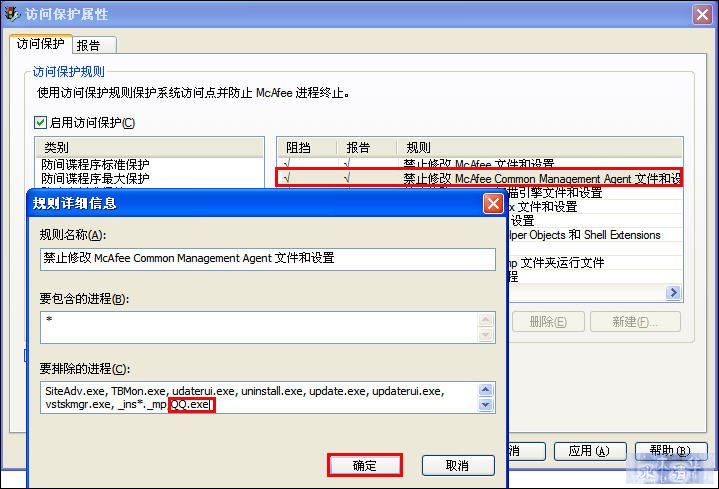This screenshot has width=719, height=489.
Task: Toggle report checkmark for McAfee 文件和设置 rule
Action: (347, 163)
